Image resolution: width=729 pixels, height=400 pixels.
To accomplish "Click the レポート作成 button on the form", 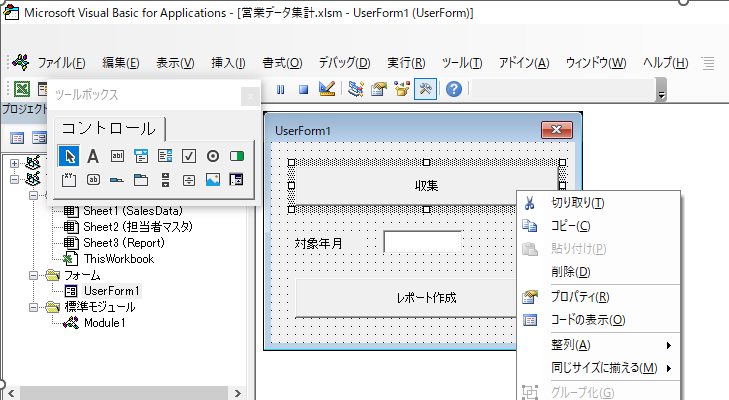I will coord(426,298).
